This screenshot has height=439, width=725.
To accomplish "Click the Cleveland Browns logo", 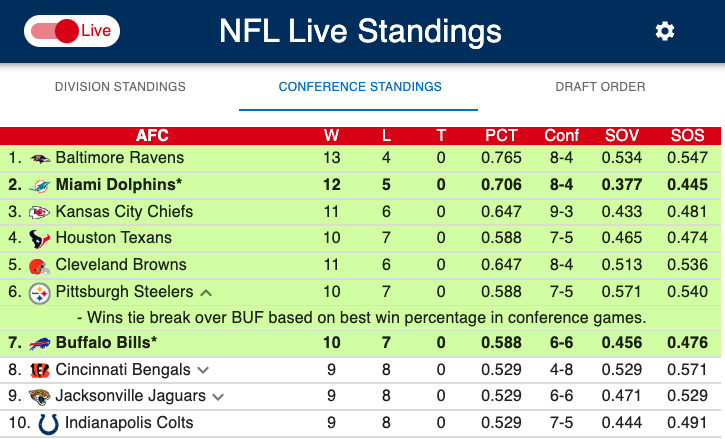I will (39, 266).
